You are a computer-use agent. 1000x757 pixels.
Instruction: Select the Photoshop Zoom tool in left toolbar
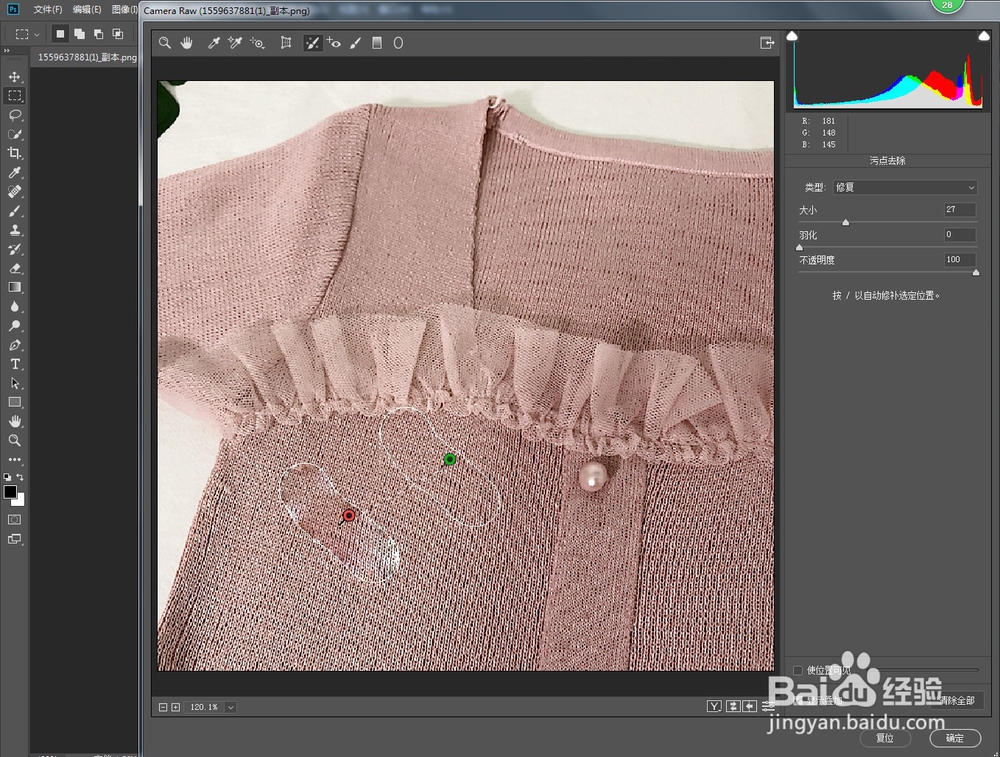[x=15, y=441]
